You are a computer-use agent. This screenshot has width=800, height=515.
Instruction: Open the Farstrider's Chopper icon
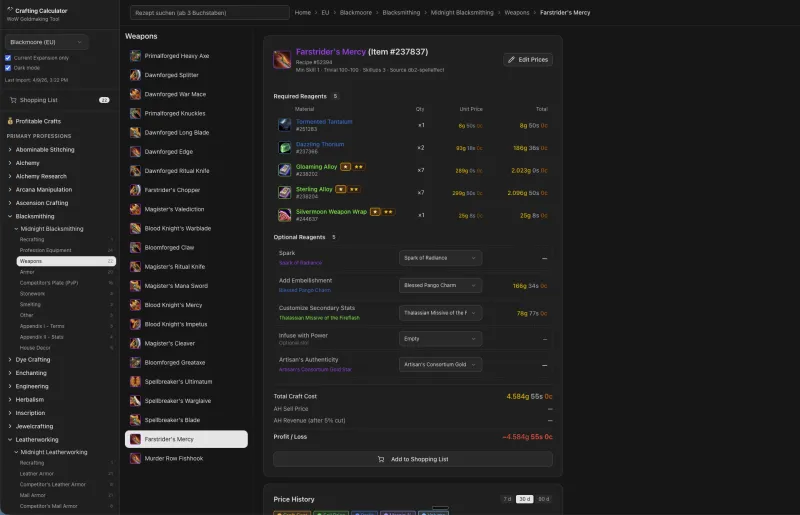(x=135, y=190)
